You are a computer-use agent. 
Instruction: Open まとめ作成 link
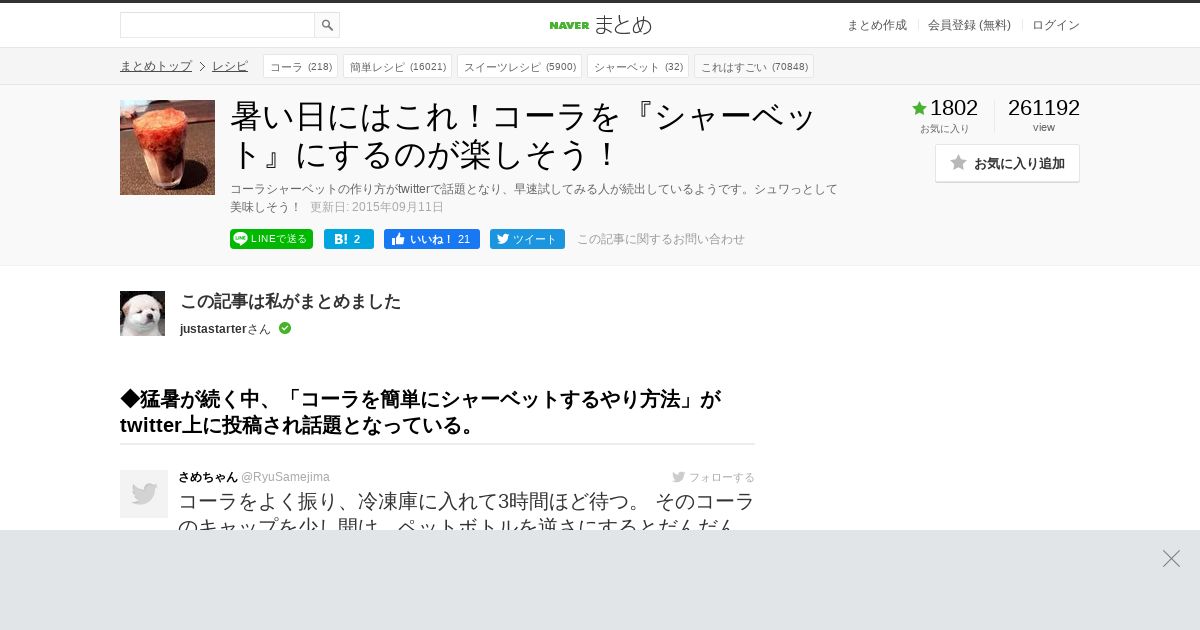877,25
